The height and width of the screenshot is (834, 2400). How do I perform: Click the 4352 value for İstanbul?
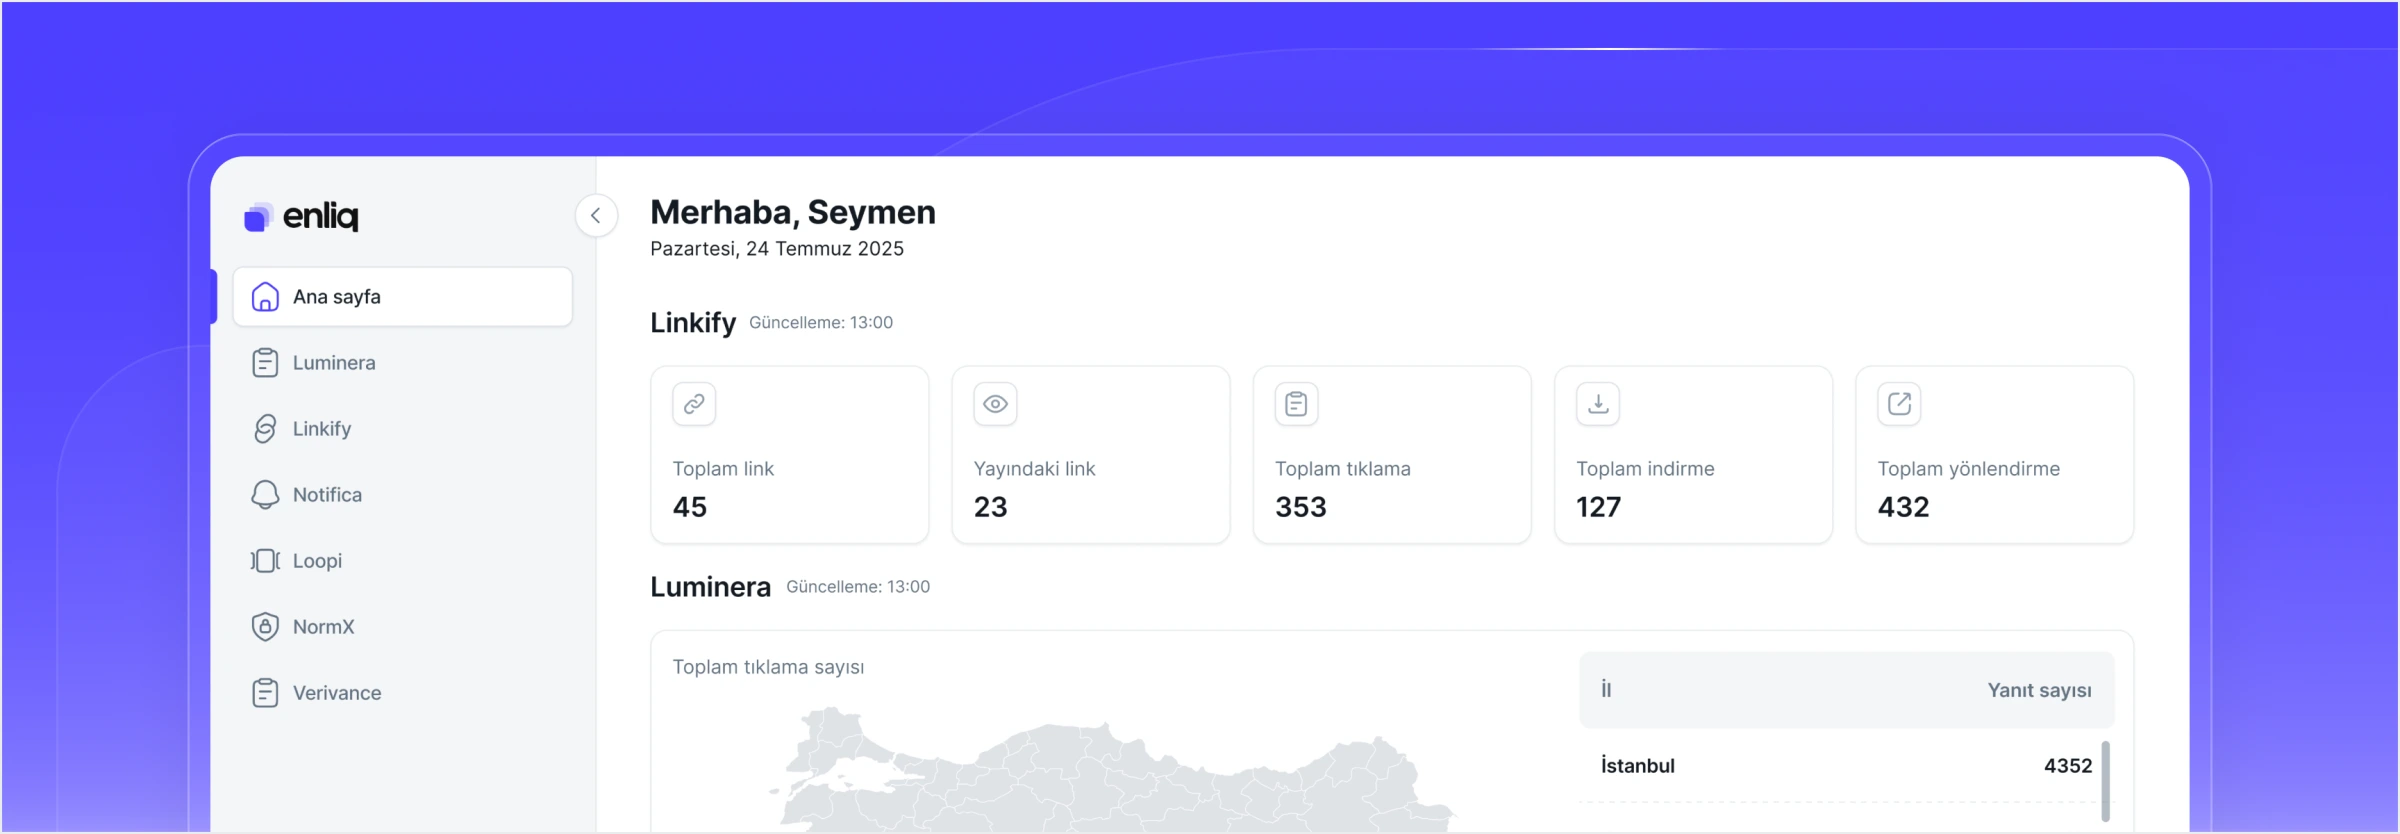tap(2068, 766)
